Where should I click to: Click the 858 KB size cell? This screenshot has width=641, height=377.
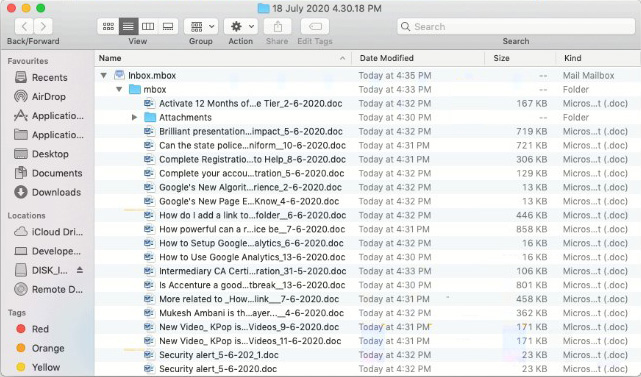pos(531,229)
